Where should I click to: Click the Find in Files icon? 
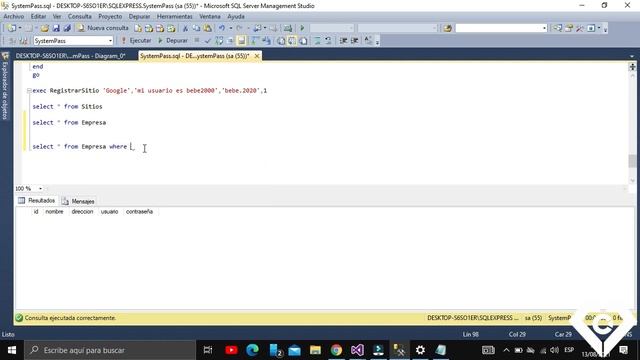tap(448, 28)
